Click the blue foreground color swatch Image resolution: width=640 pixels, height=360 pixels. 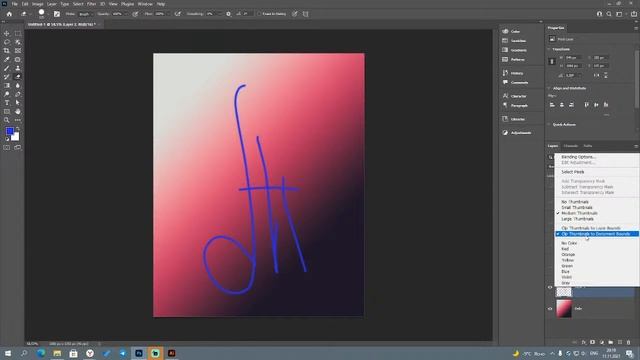coord(9,131)
